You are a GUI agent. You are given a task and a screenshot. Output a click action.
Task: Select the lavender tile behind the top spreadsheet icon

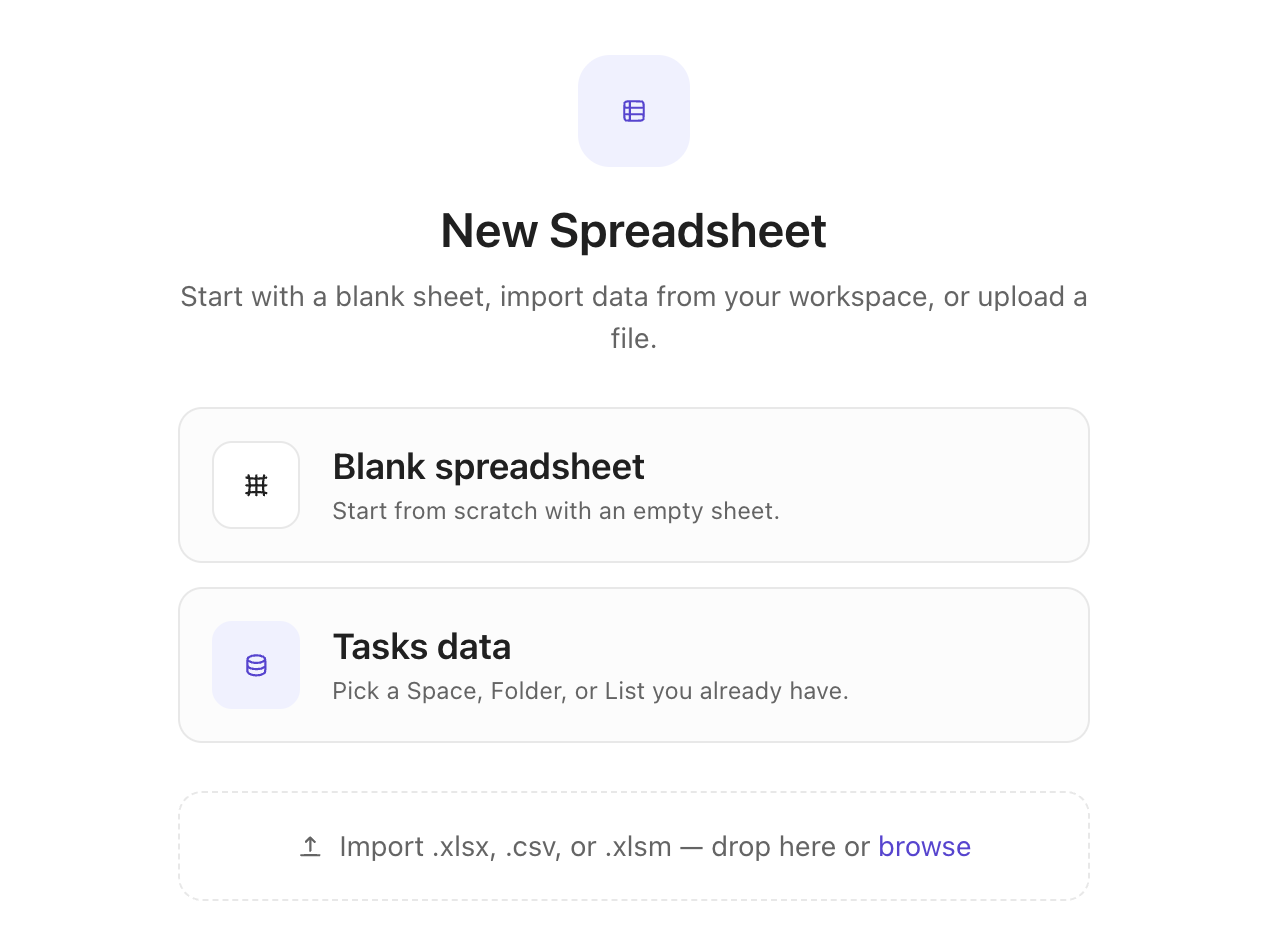tap(634, 111)
